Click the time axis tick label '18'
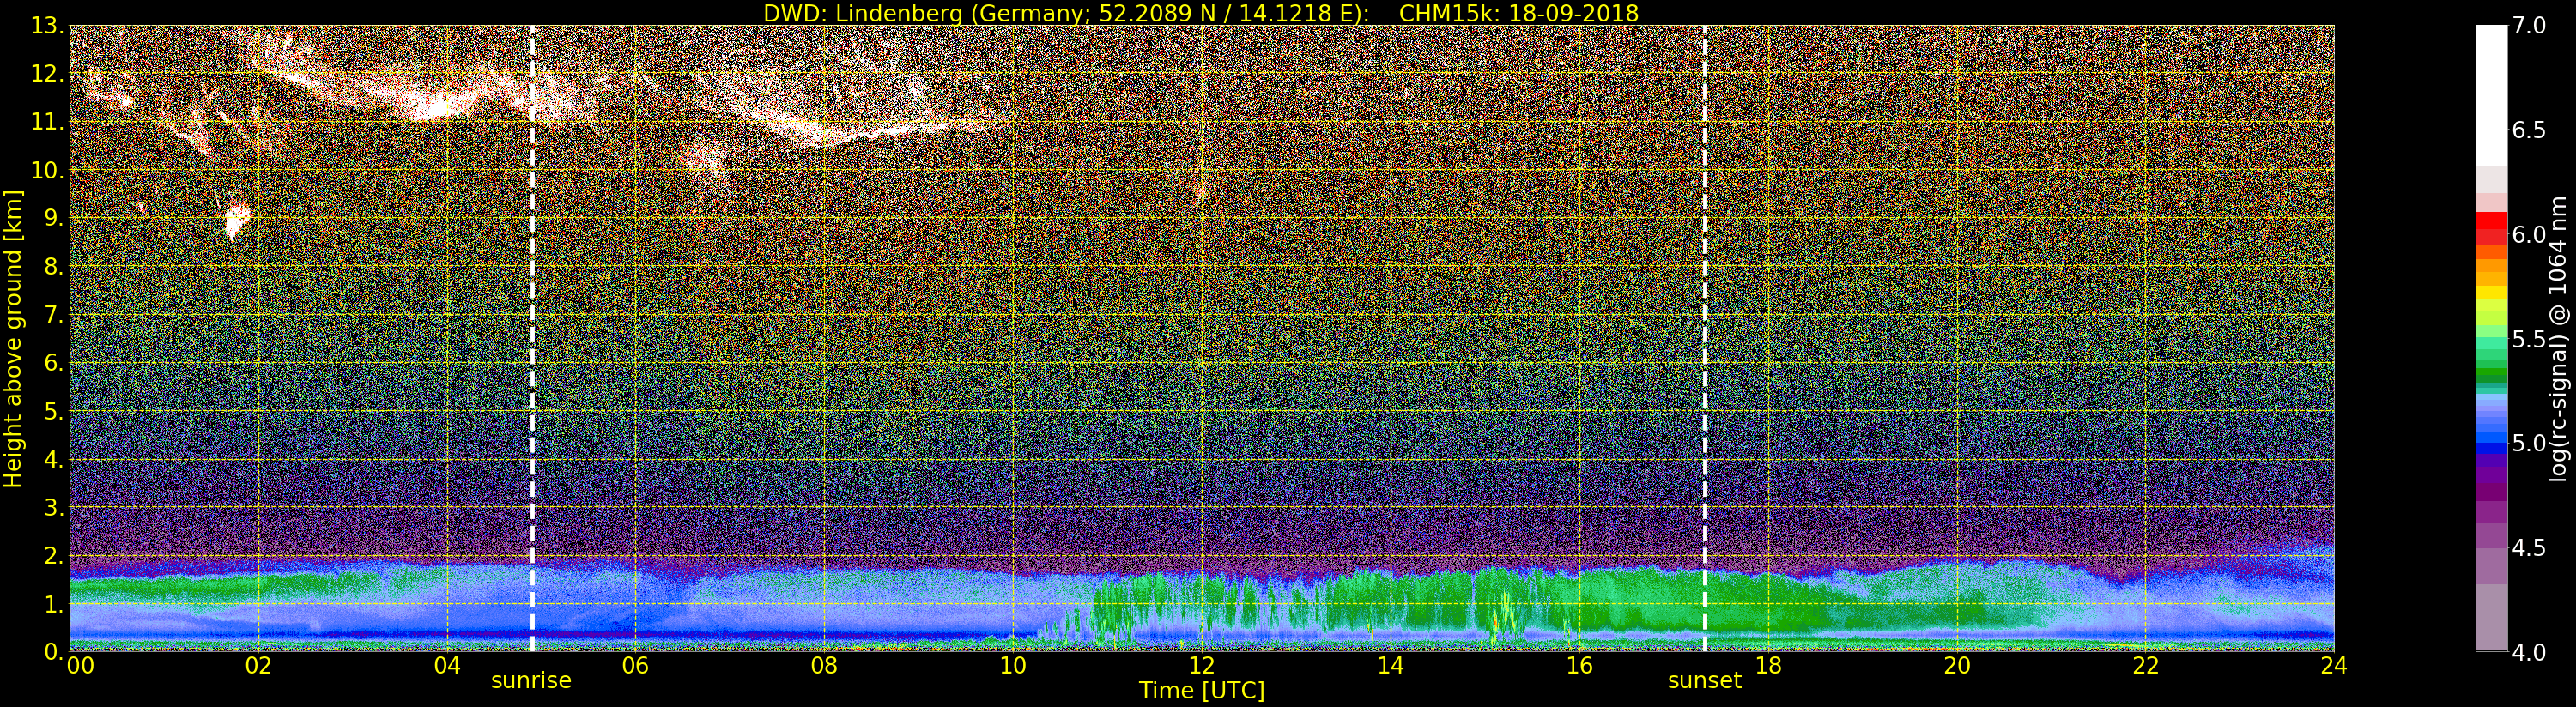This screenshot has height=707, width=2576. click(x=1768, y=666)
